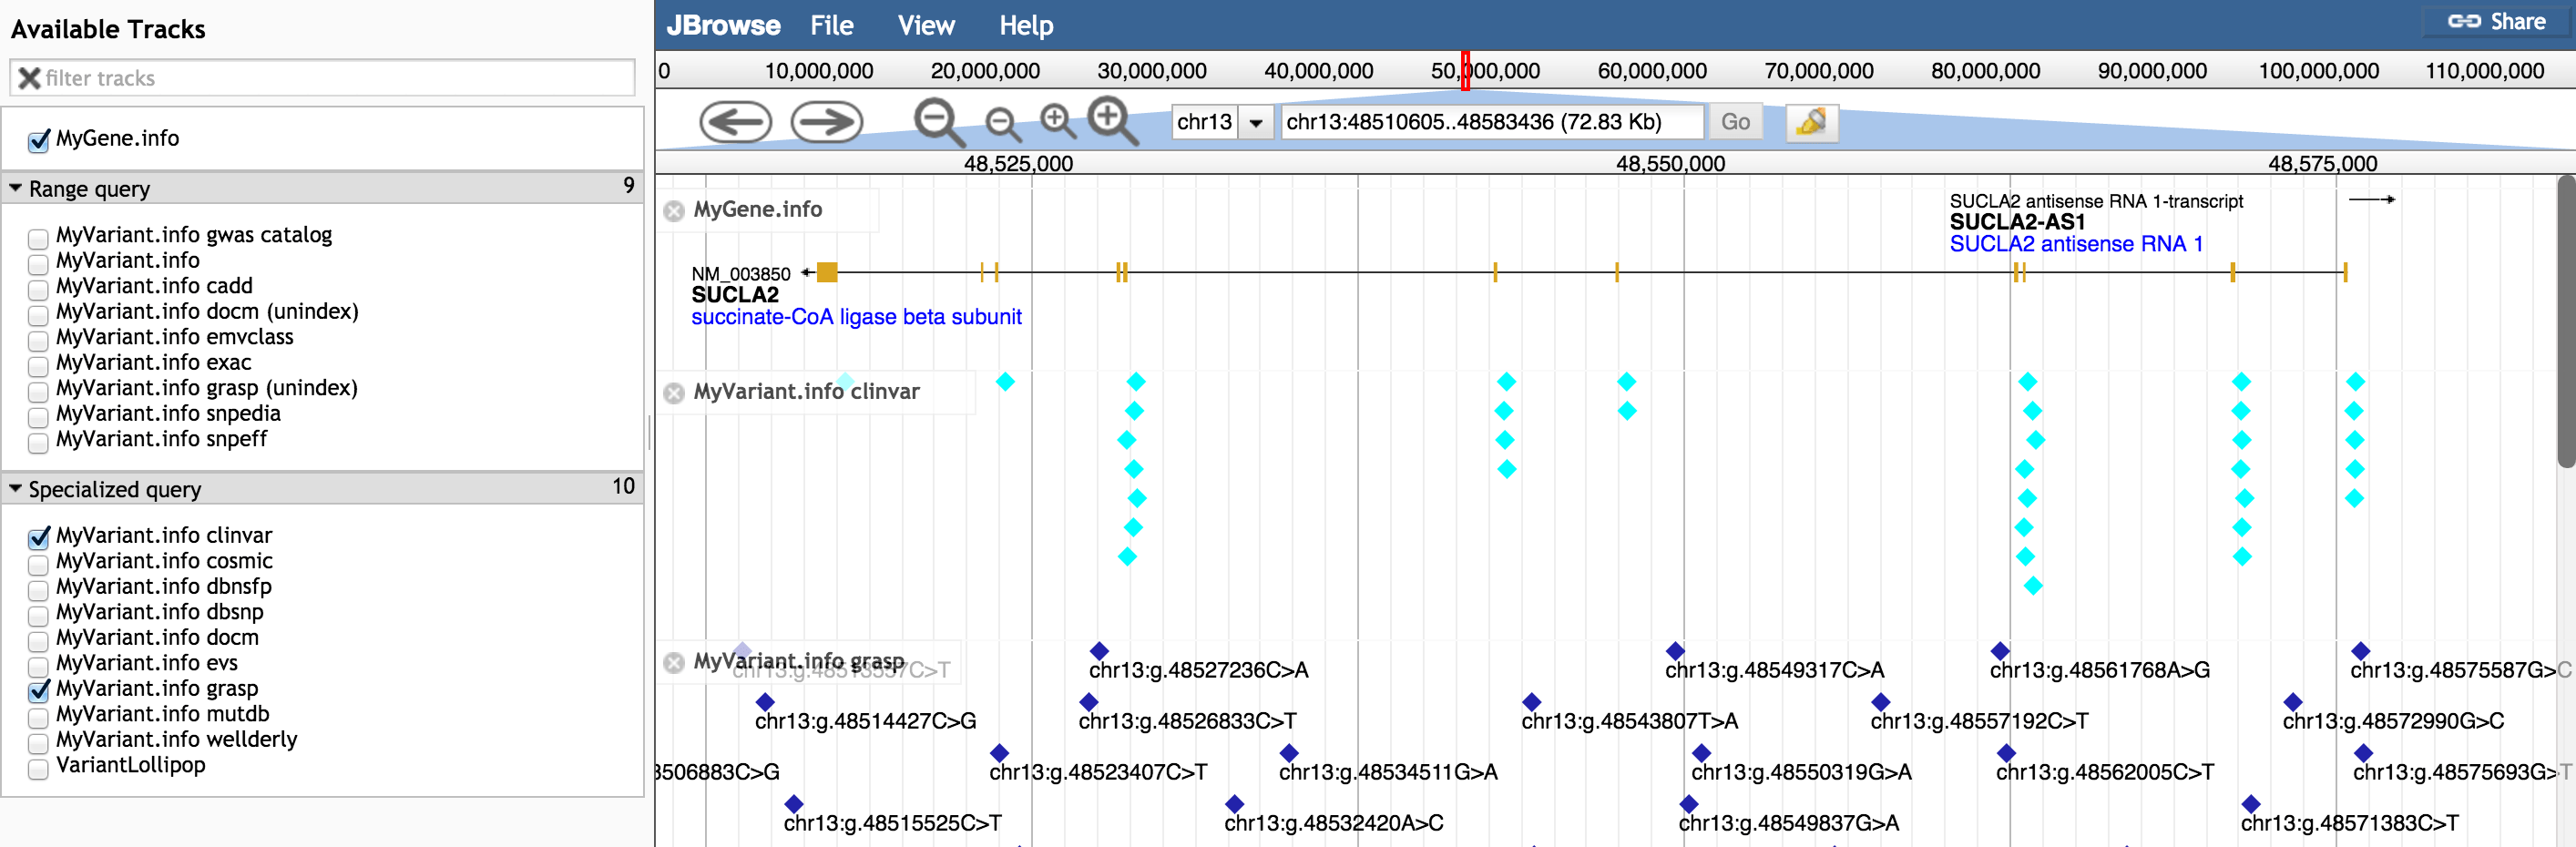This screenshot has width=2576, height=847.
Task: Uncheck the MyGene.info track checkbox
Action: coord(39,141)
